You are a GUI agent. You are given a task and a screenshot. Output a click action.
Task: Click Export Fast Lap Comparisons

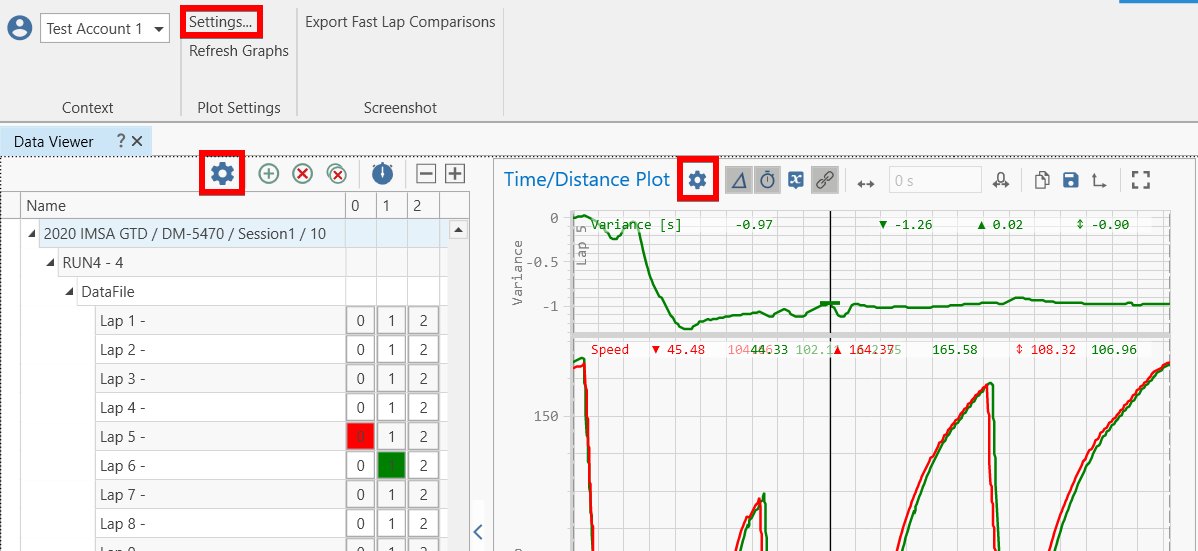(x=400, y=22)
